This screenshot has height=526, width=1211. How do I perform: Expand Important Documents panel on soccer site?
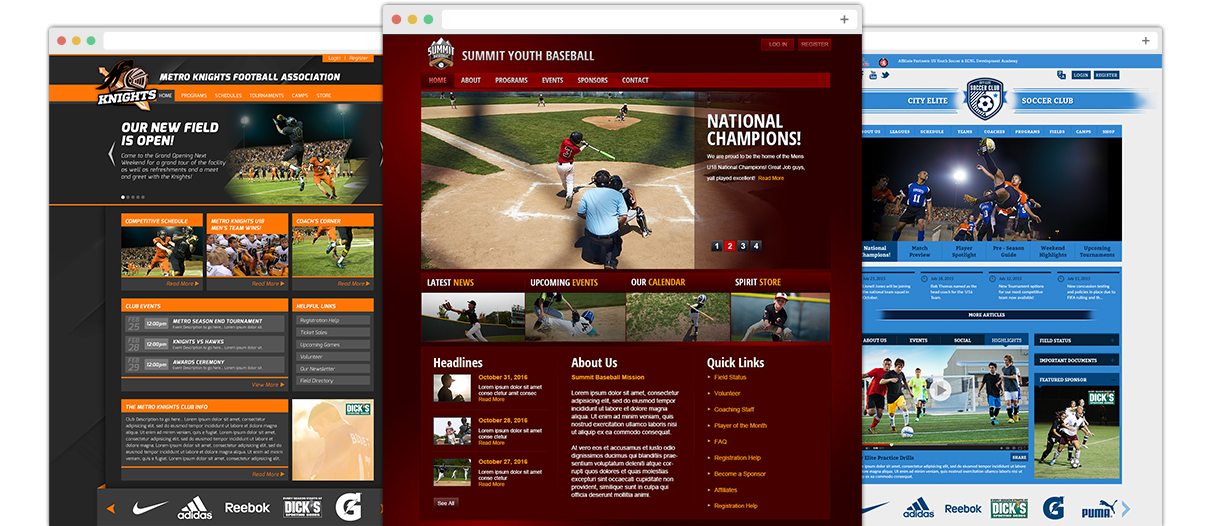tap(1077, 360)
